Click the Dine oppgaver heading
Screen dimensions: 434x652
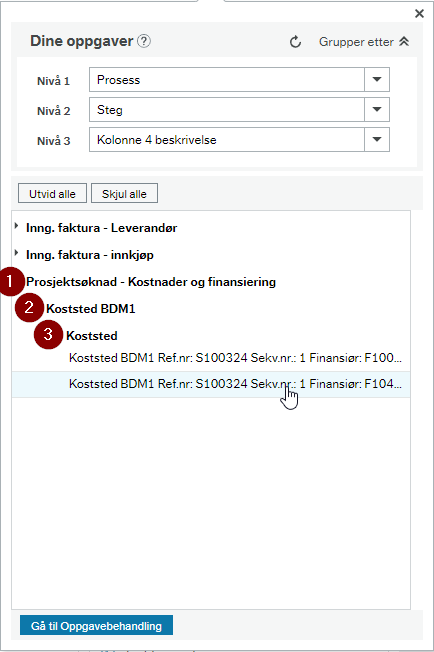pos(81,41)
